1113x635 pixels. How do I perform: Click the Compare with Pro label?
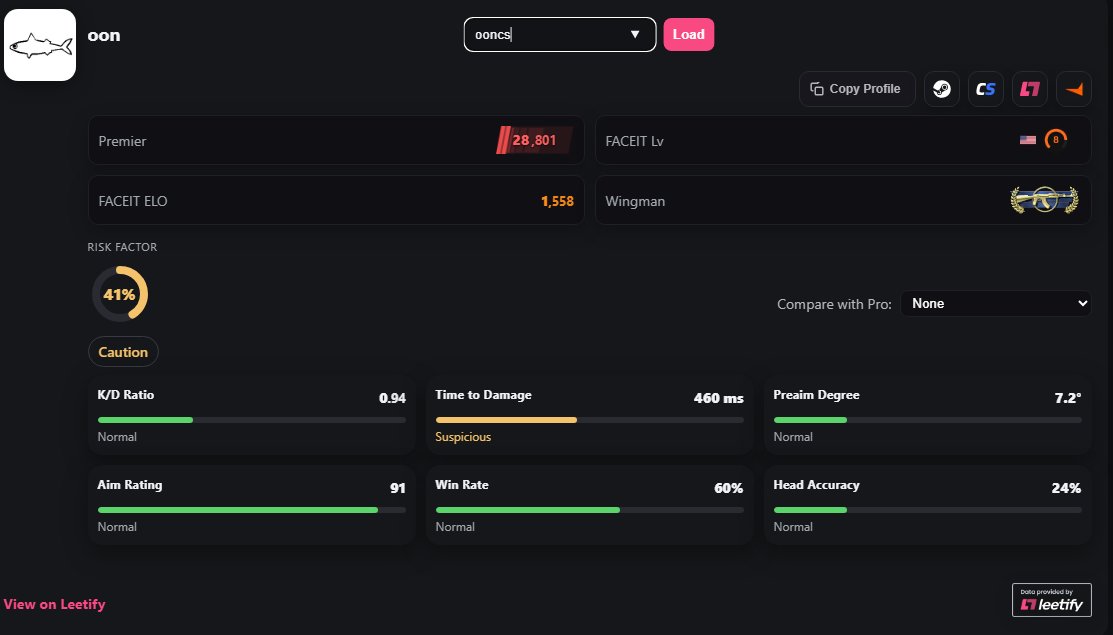pos(834,304)
